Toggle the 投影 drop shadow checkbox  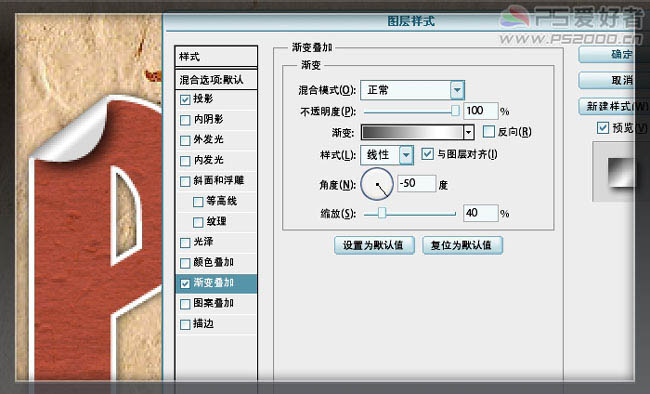coord(185,100)
